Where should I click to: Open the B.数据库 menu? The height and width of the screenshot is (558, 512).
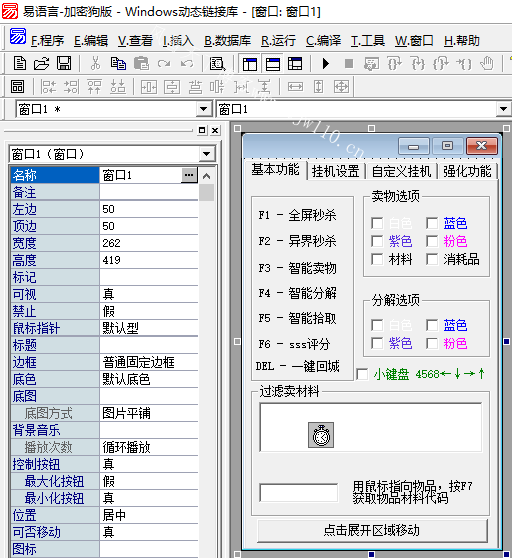pos(227,41)
